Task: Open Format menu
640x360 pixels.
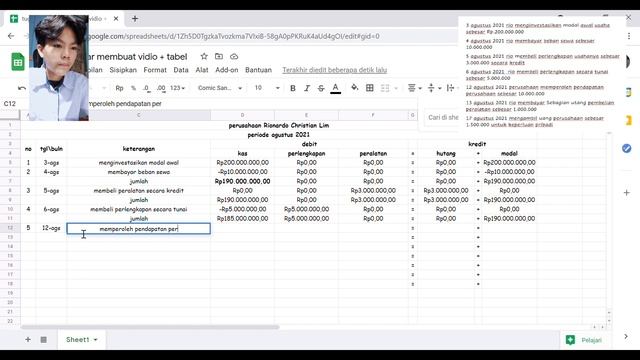Action: [x=155, y=70]
